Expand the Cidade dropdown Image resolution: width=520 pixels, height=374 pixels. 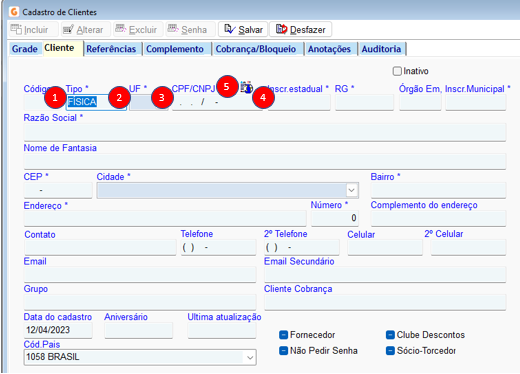pos(351,190)
